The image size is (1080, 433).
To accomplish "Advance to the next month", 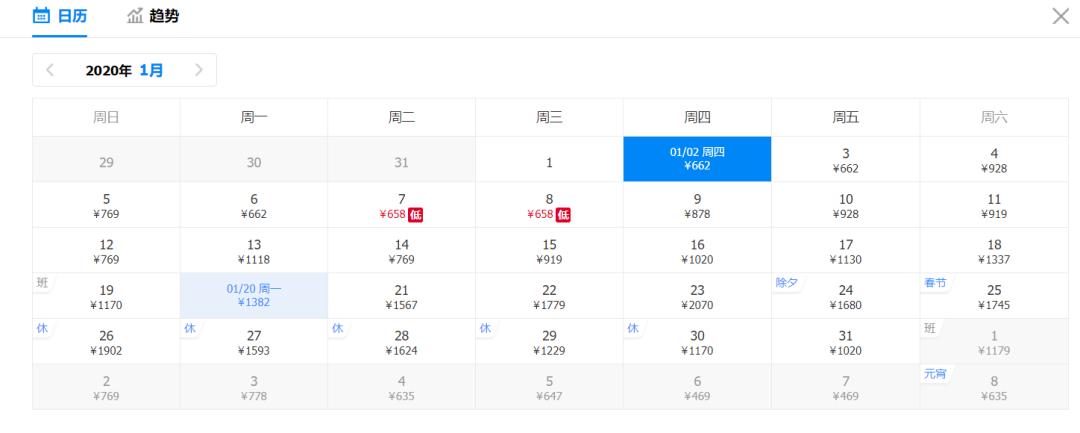I will 198,70.
